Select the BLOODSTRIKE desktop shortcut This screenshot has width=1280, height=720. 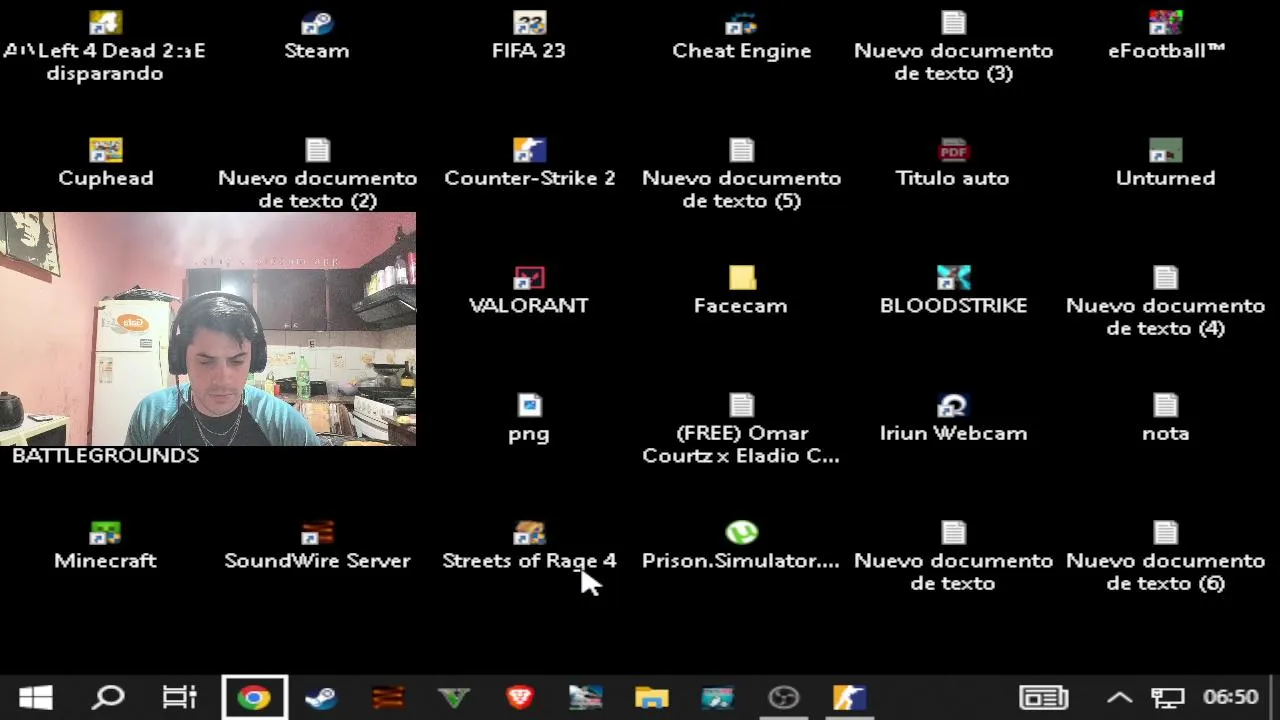[x=953, y=291]
